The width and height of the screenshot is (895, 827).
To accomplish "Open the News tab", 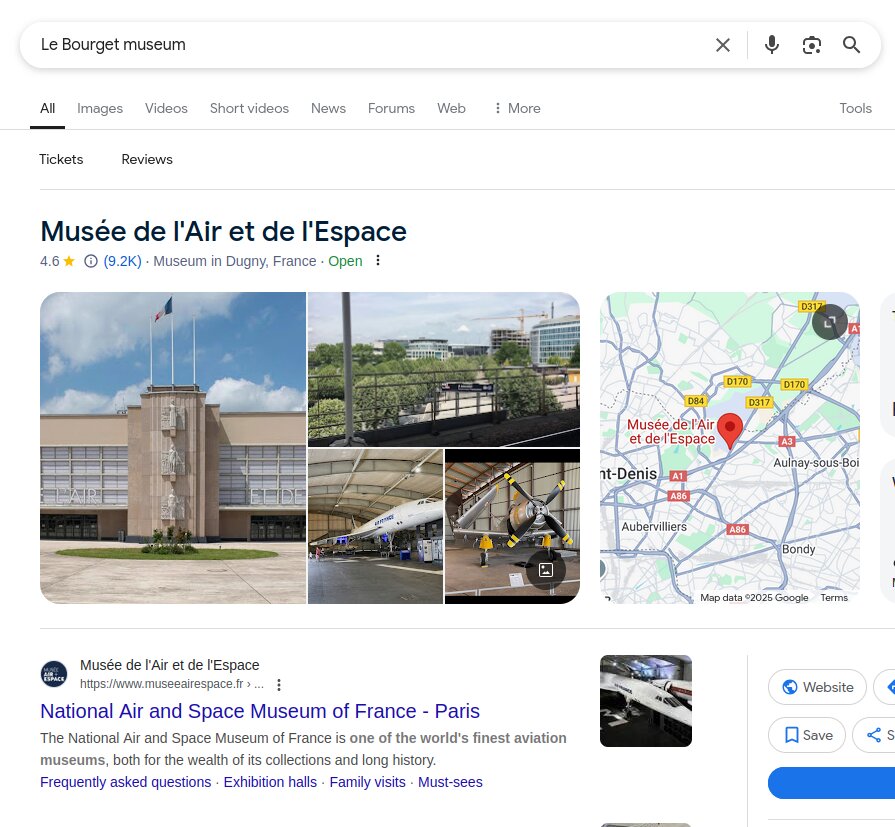I will 328,108.
